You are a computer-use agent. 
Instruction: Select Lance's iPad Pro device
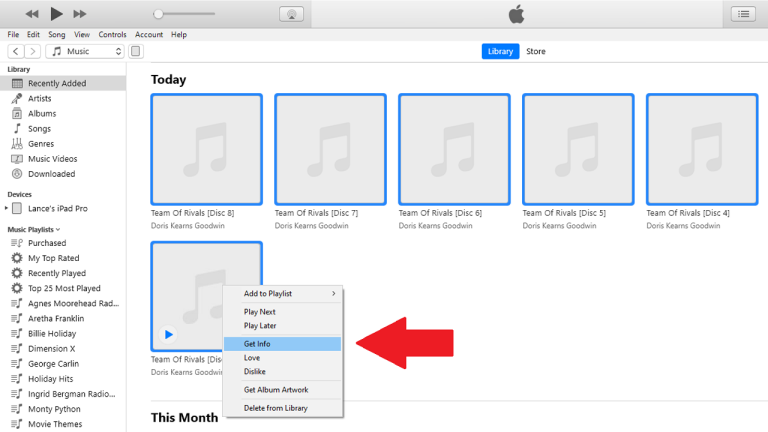click(x=57, y=208)
